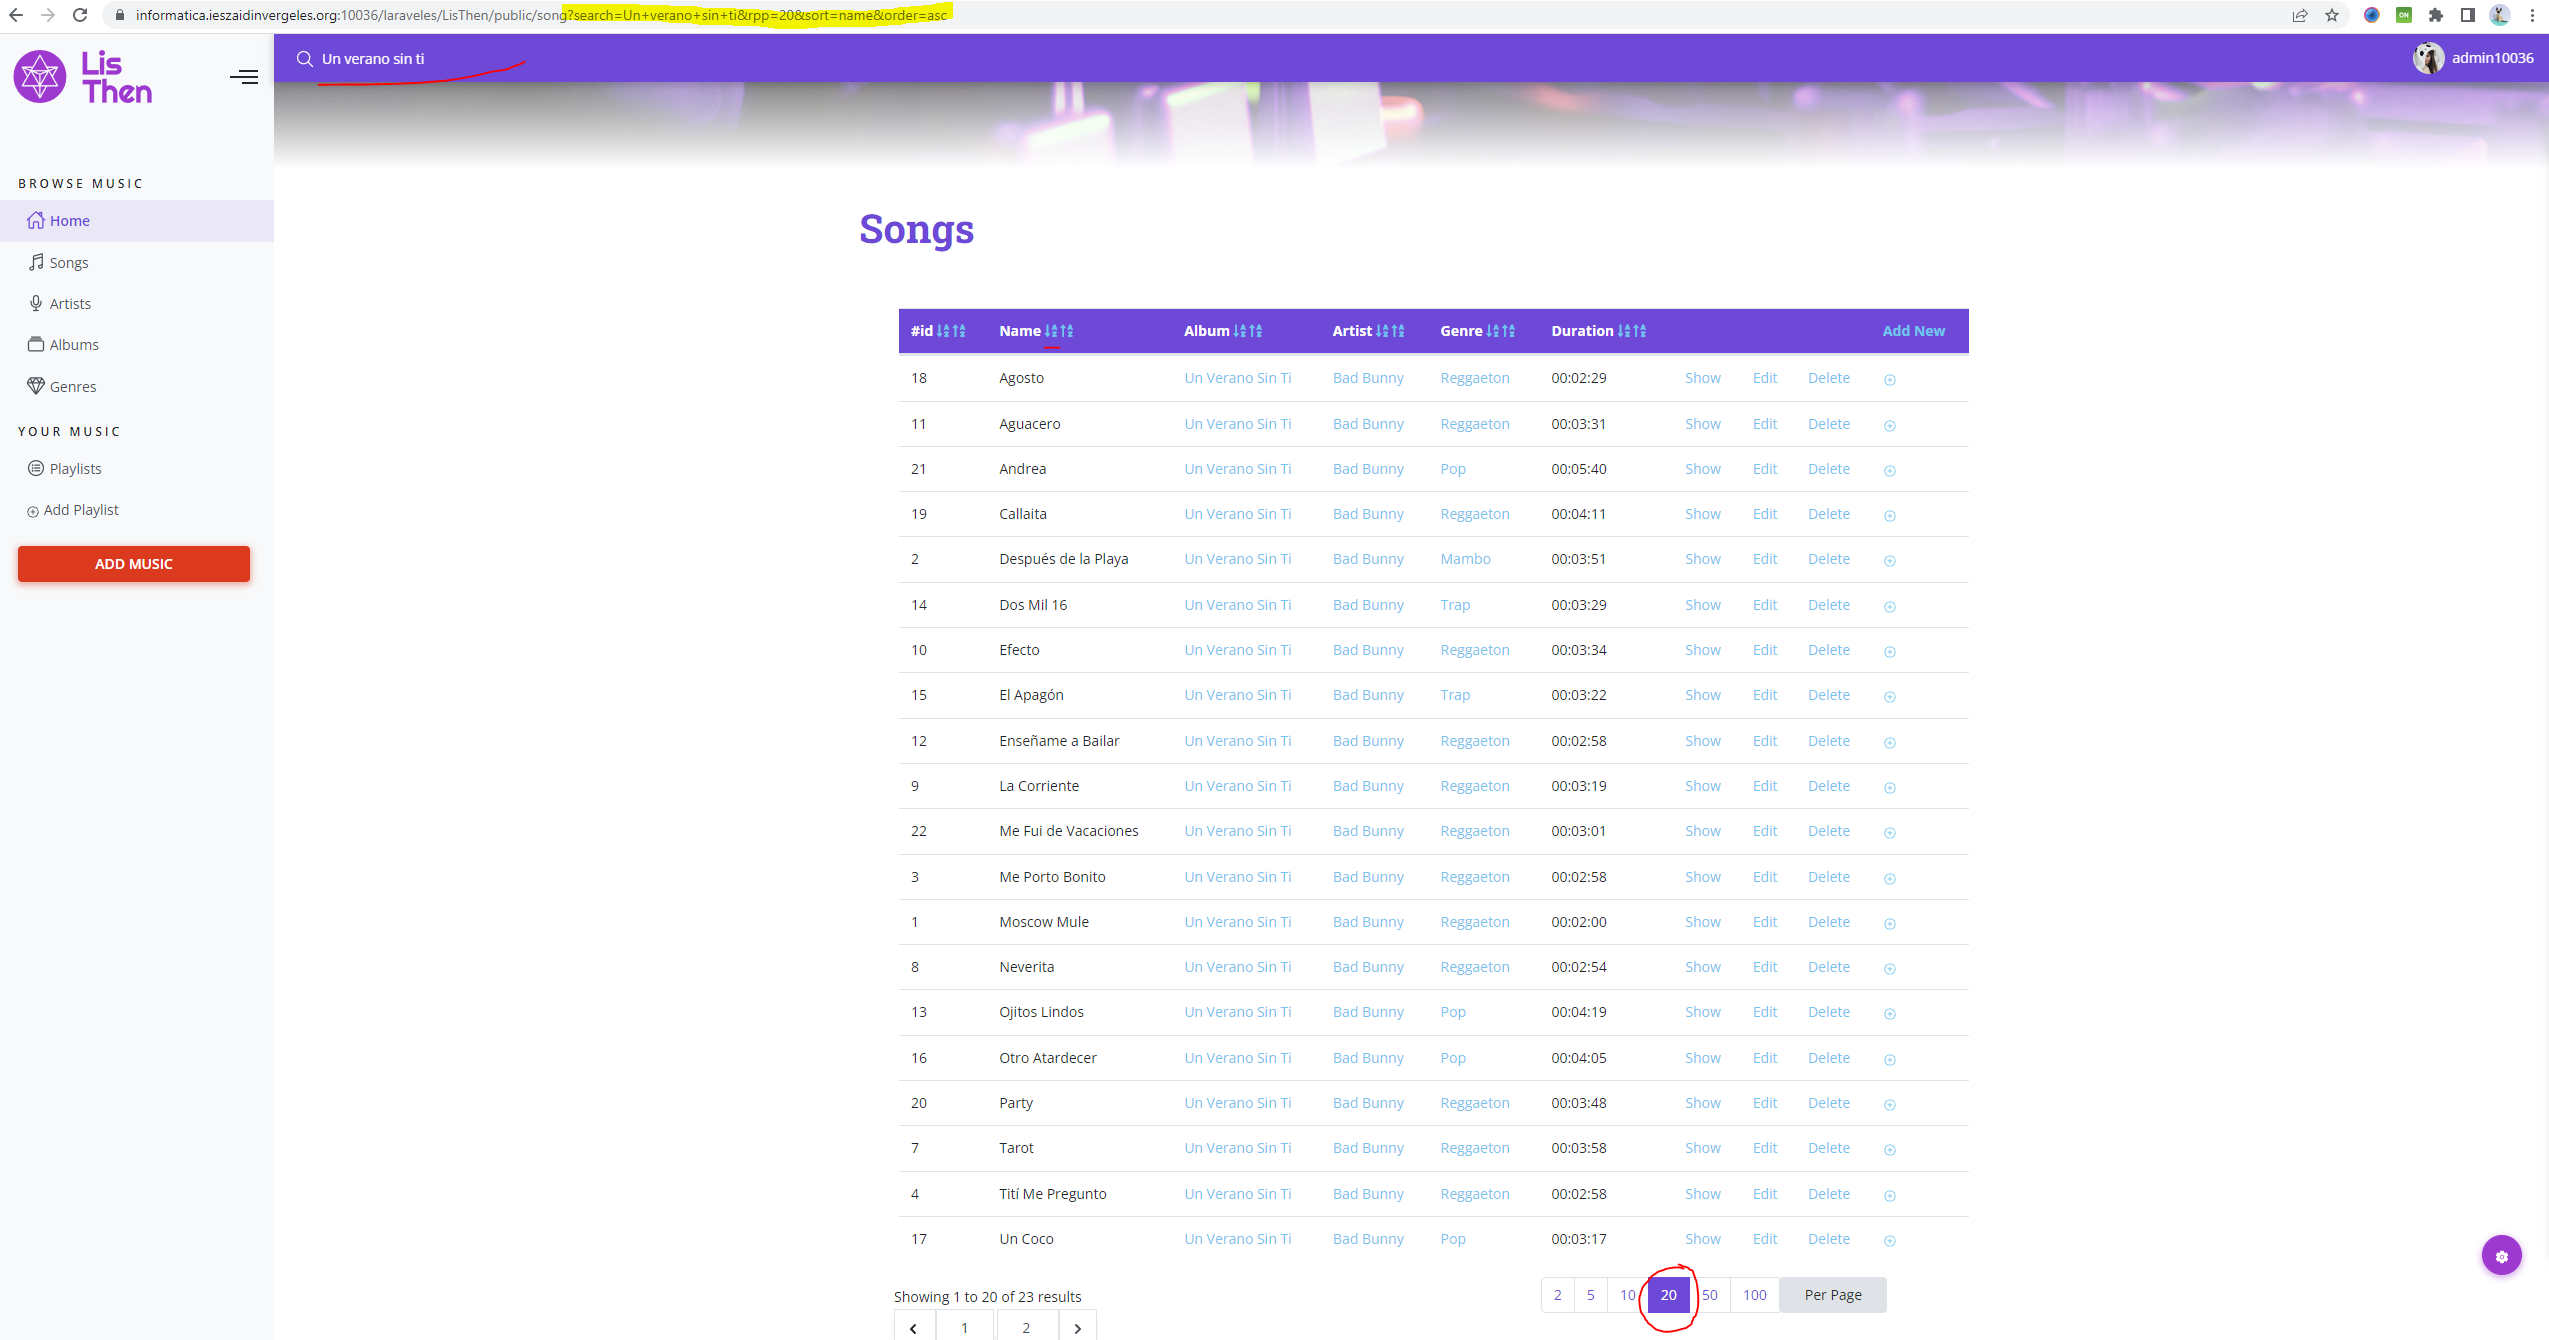The width and height of the screenshot is (2549, 1340).
Task: Click the plus-circle icon in Agosto row
Action: 1889,379
